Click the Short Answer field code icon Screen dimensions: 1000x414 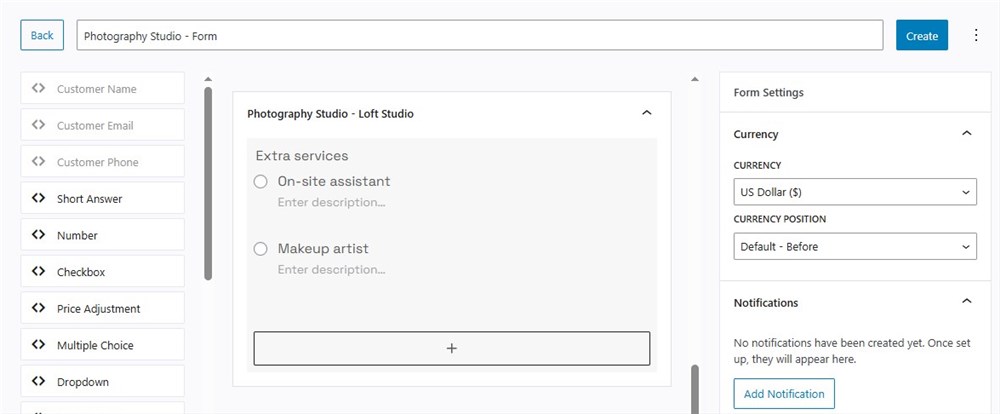38,198
